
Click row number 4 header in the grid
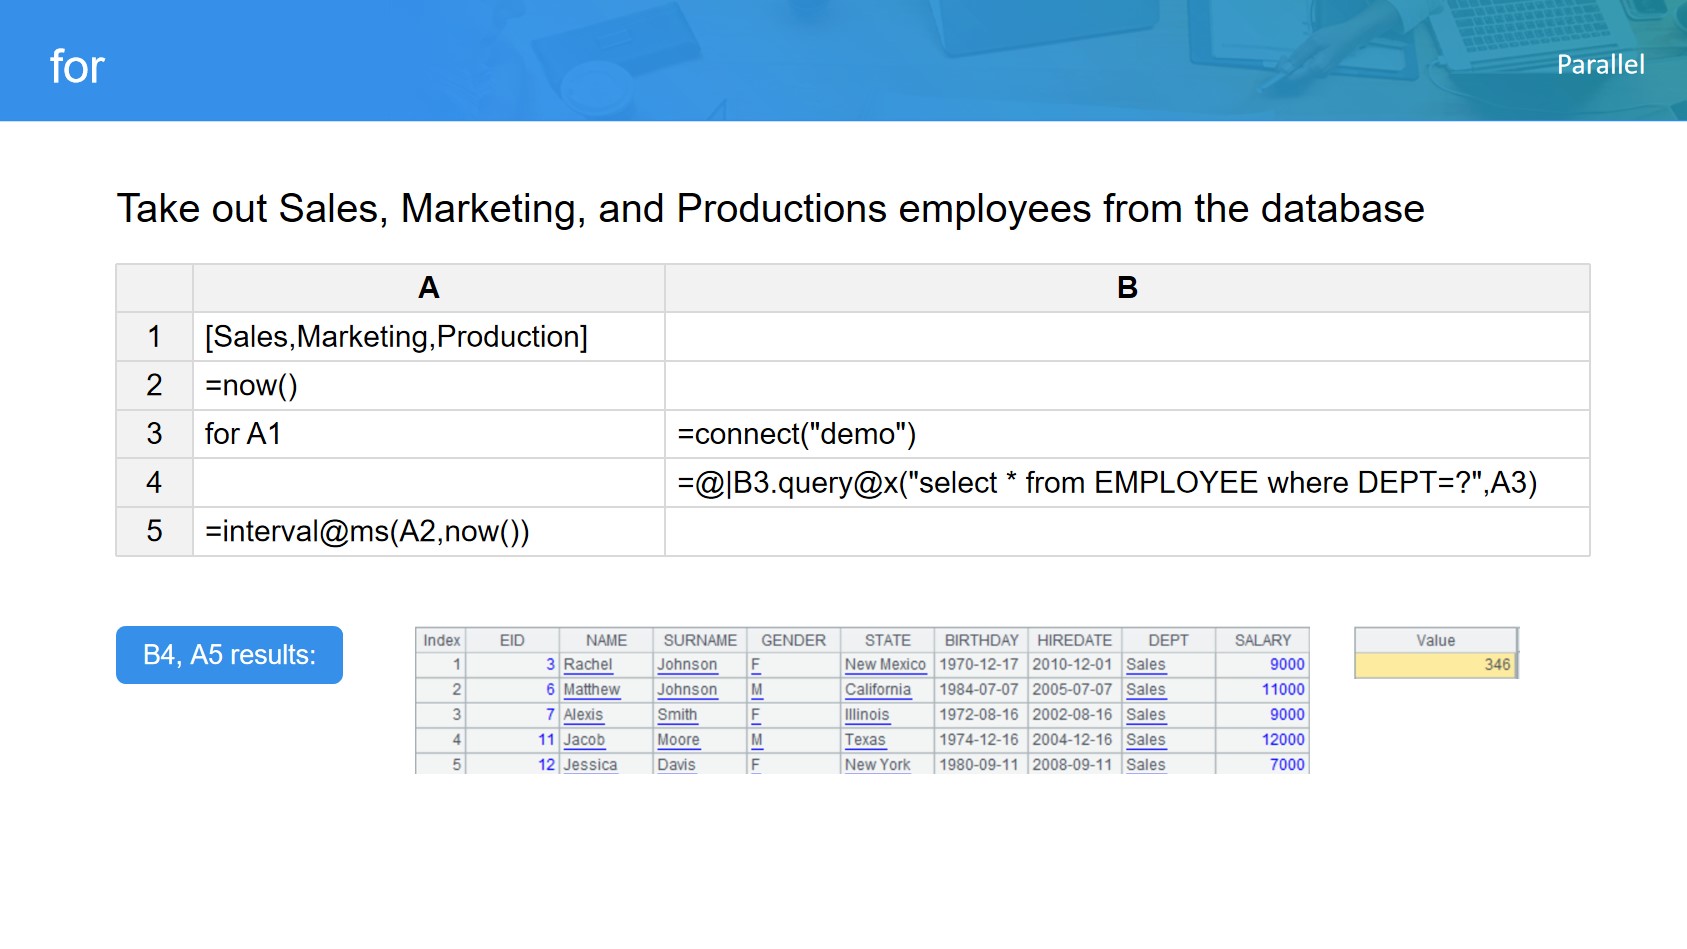(x=154, y=483)
